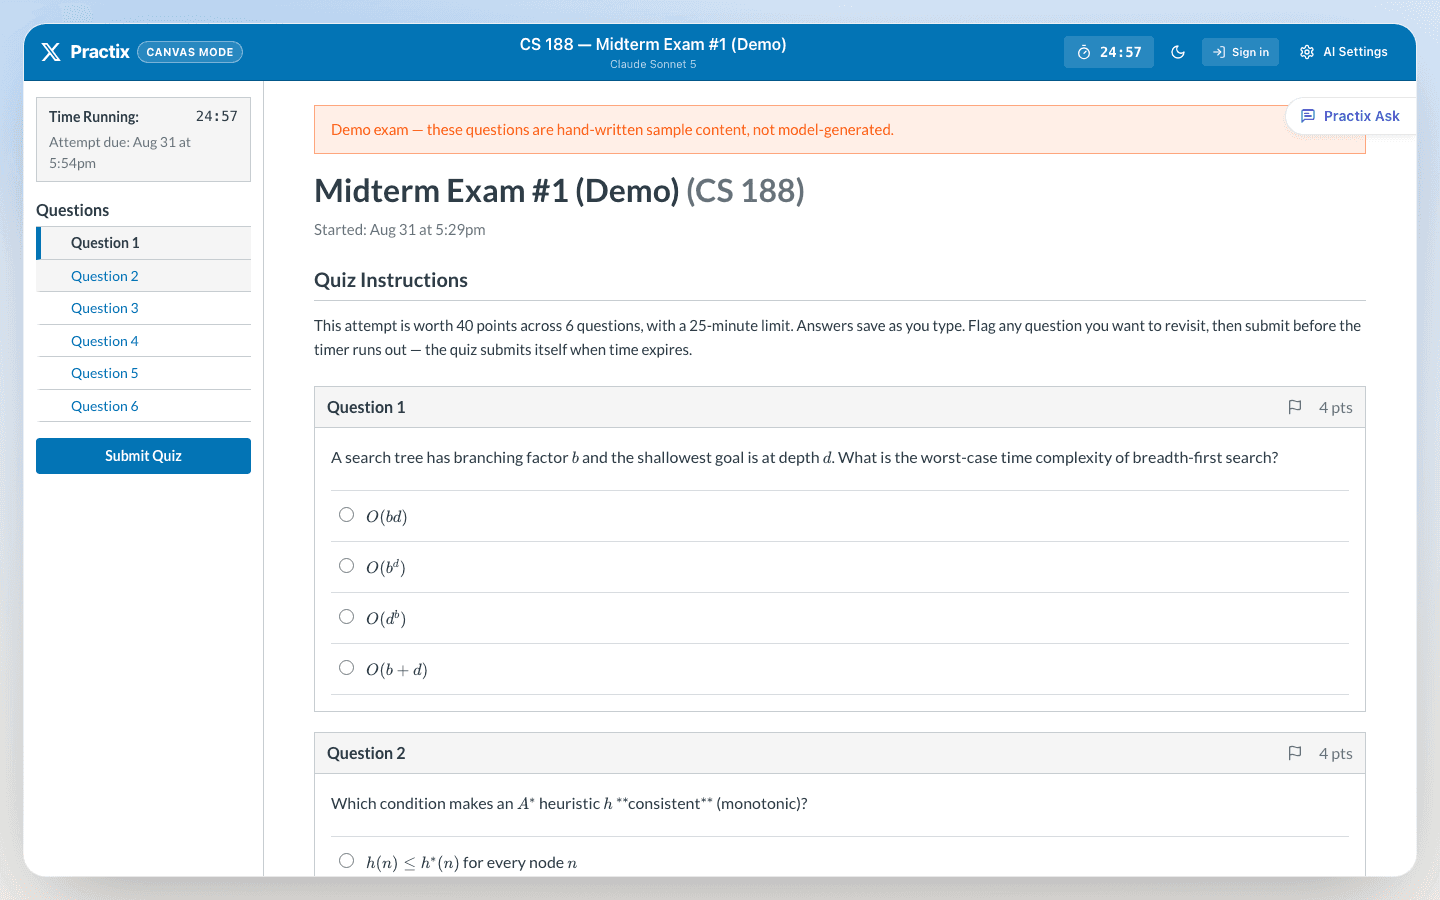Click the 'Started: Aug 31 at 5:29pm' text
Screen dimensions: 1440x900
[x=400, y=230]
